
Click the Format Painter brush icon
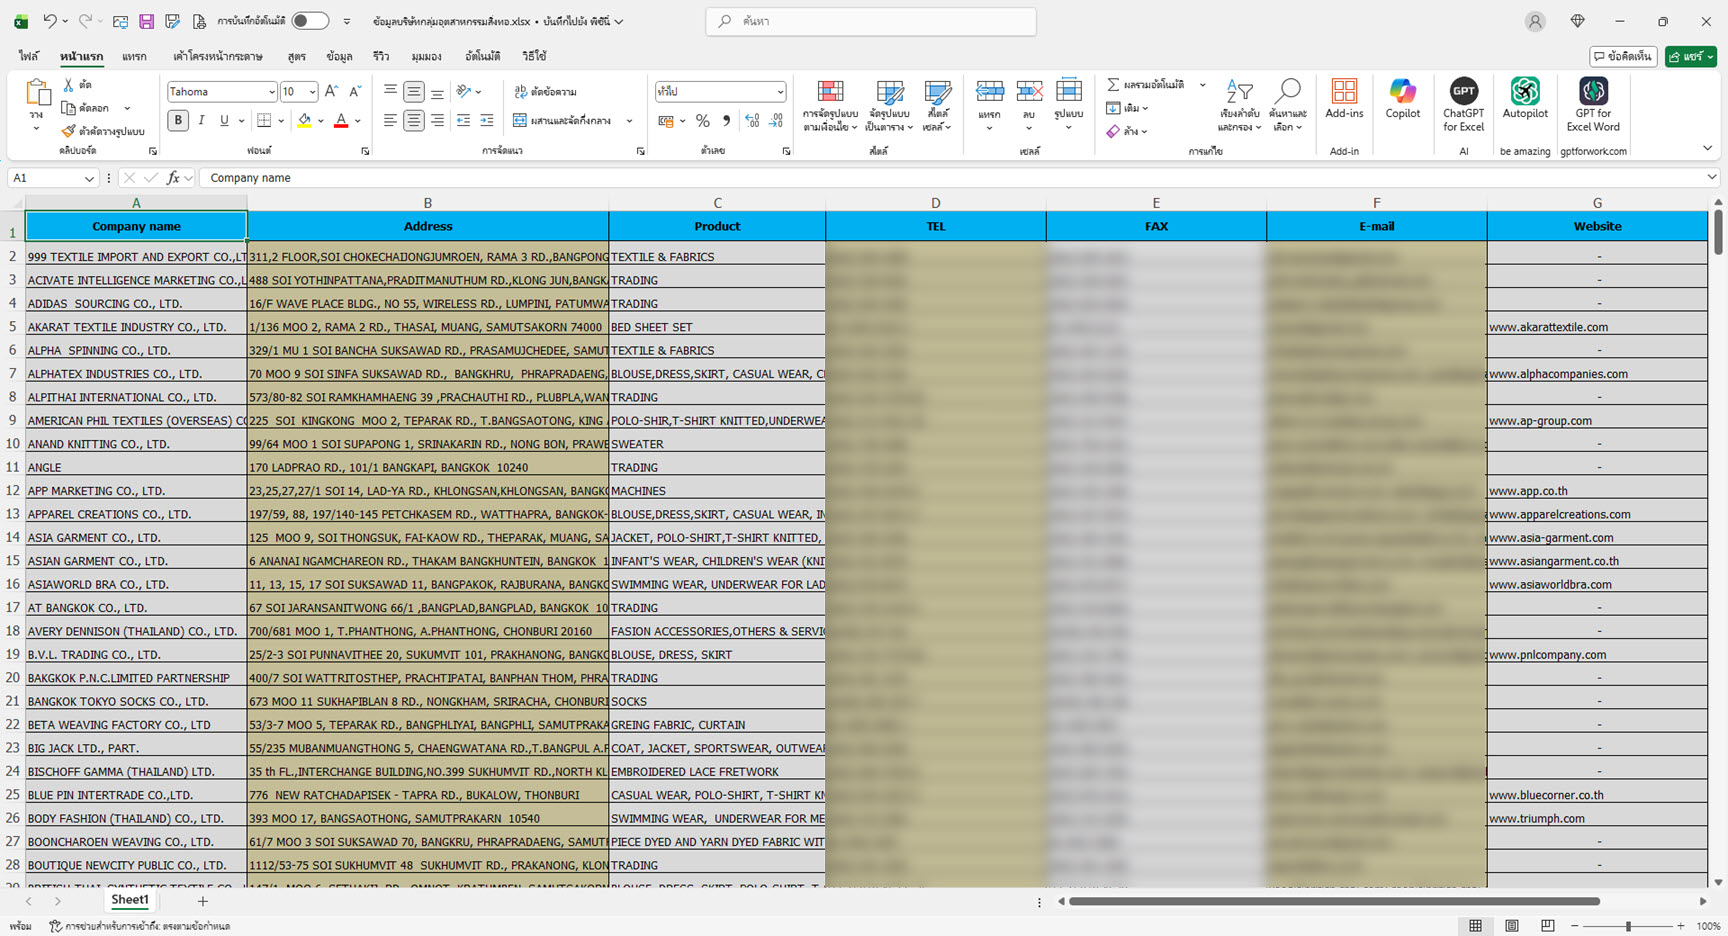coord(68,131)
